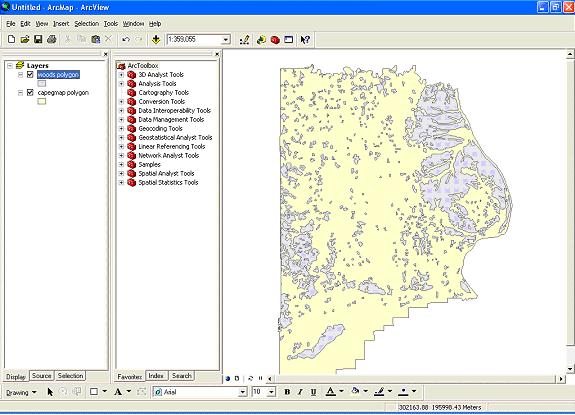Click the Paste clipboard icon

[96, 39]
